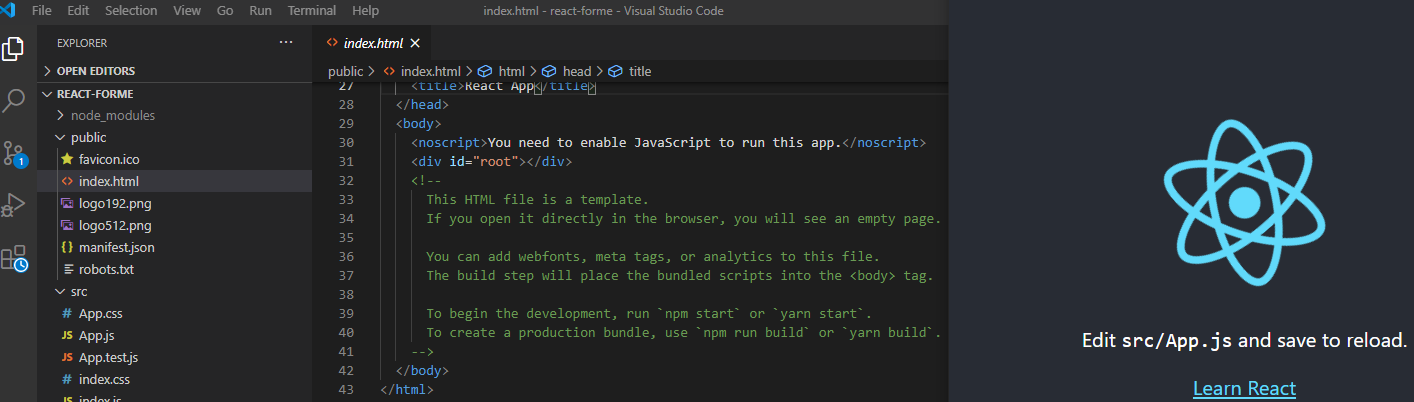Click the EXPLORER panel title
1414x402 pixels.
[82, 43]
